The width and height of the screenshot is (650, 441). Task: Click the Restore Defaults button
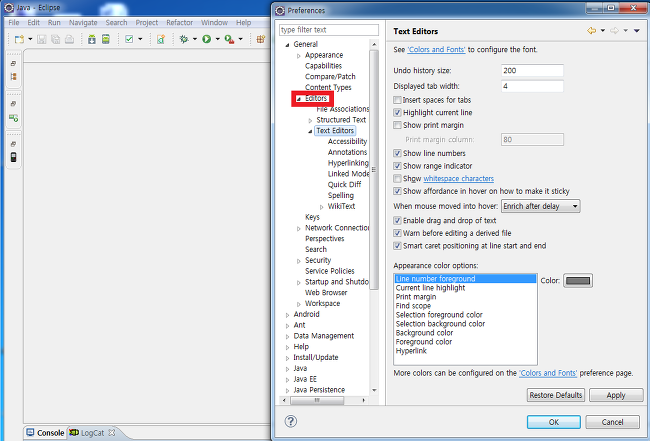[555, 395]
